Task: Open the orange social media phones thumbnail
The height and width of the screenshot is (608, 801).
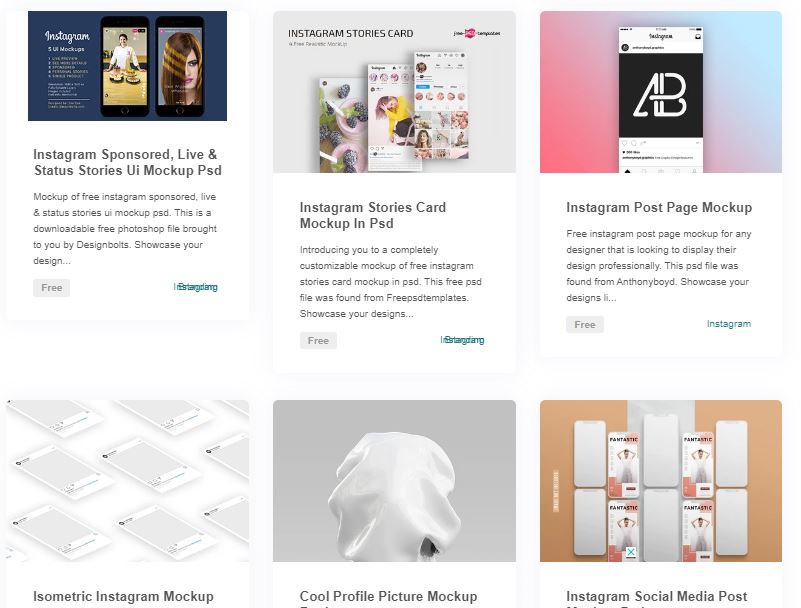Action: click(661, 481)
